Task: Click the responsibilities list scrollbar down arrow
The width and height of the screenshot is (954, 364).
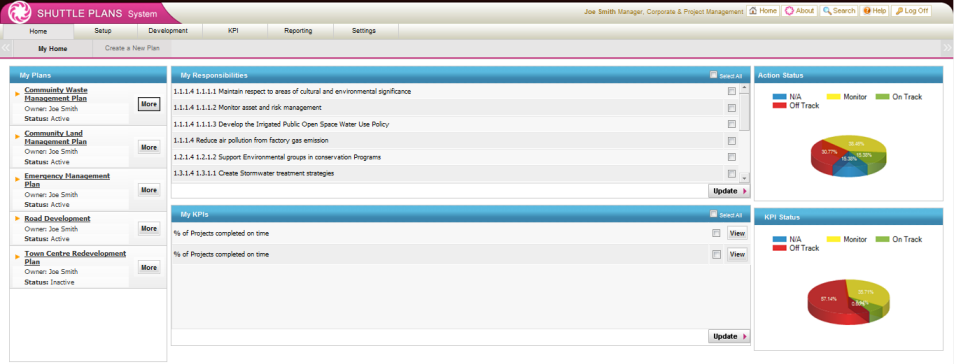Action: pyautogui.click(x=744, y=178)
